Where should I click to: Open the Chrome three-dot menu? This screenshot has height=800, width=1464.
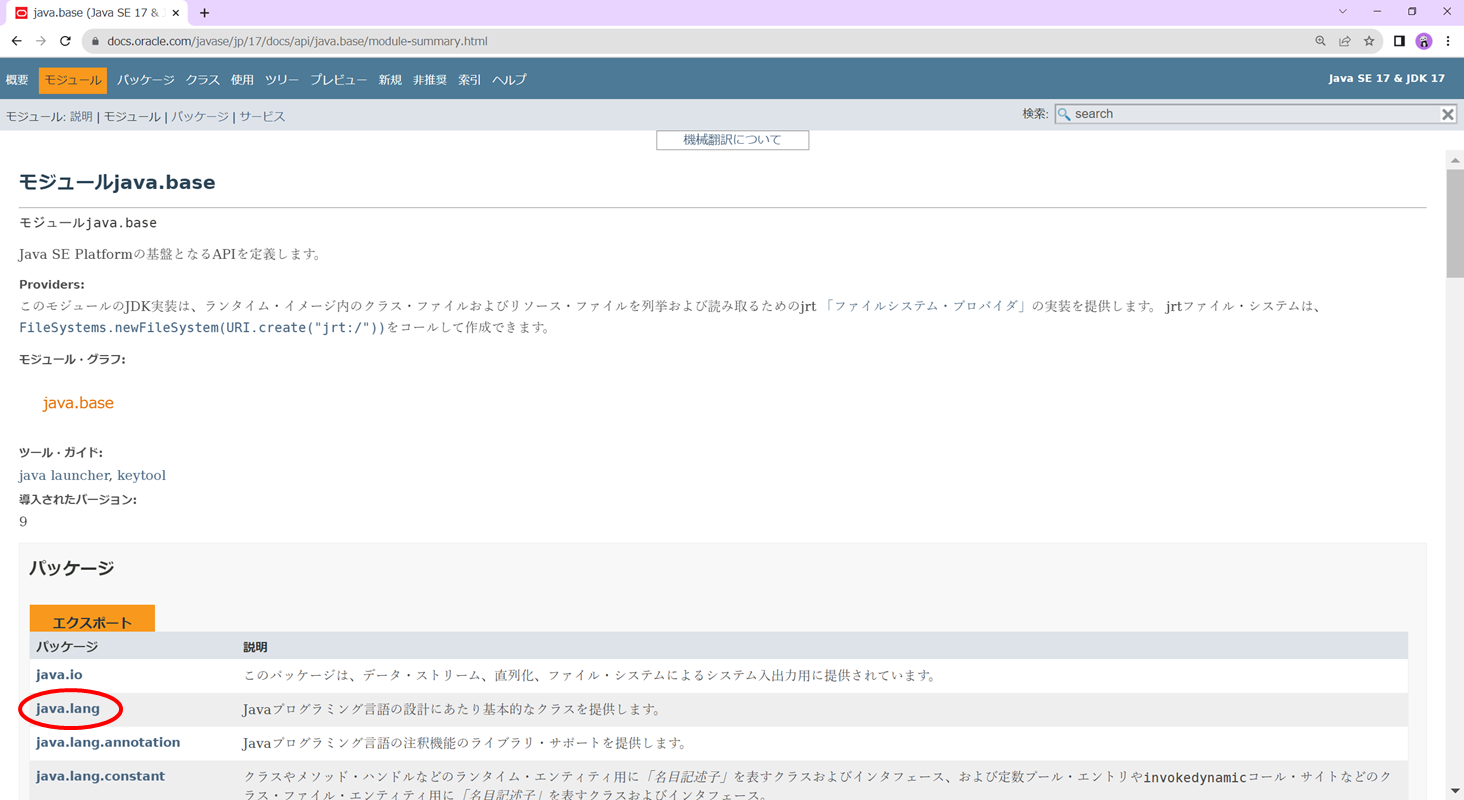click(1447, 41)
